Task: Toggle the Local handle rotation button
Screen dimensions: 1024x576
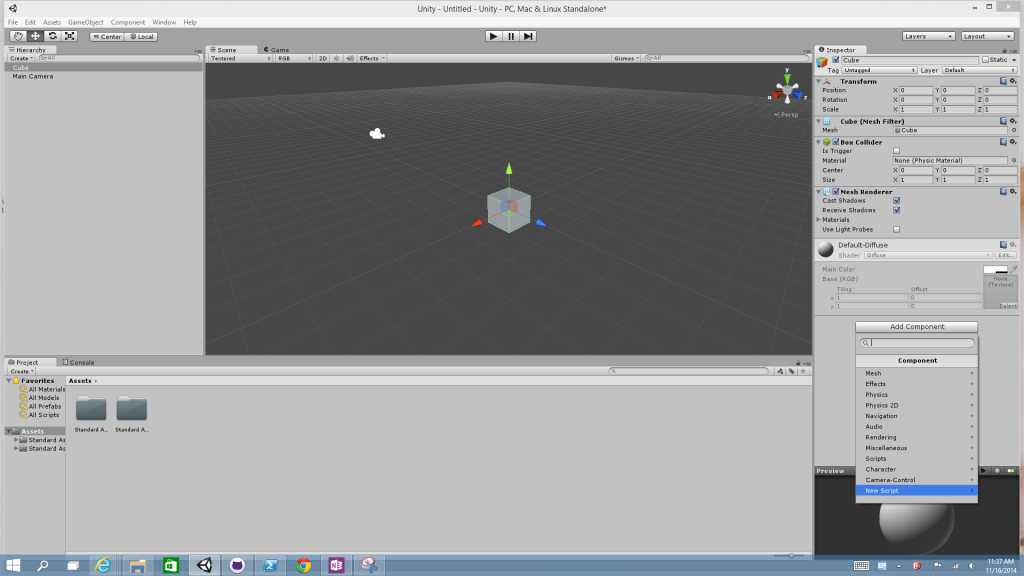Action: coord(141,37)
